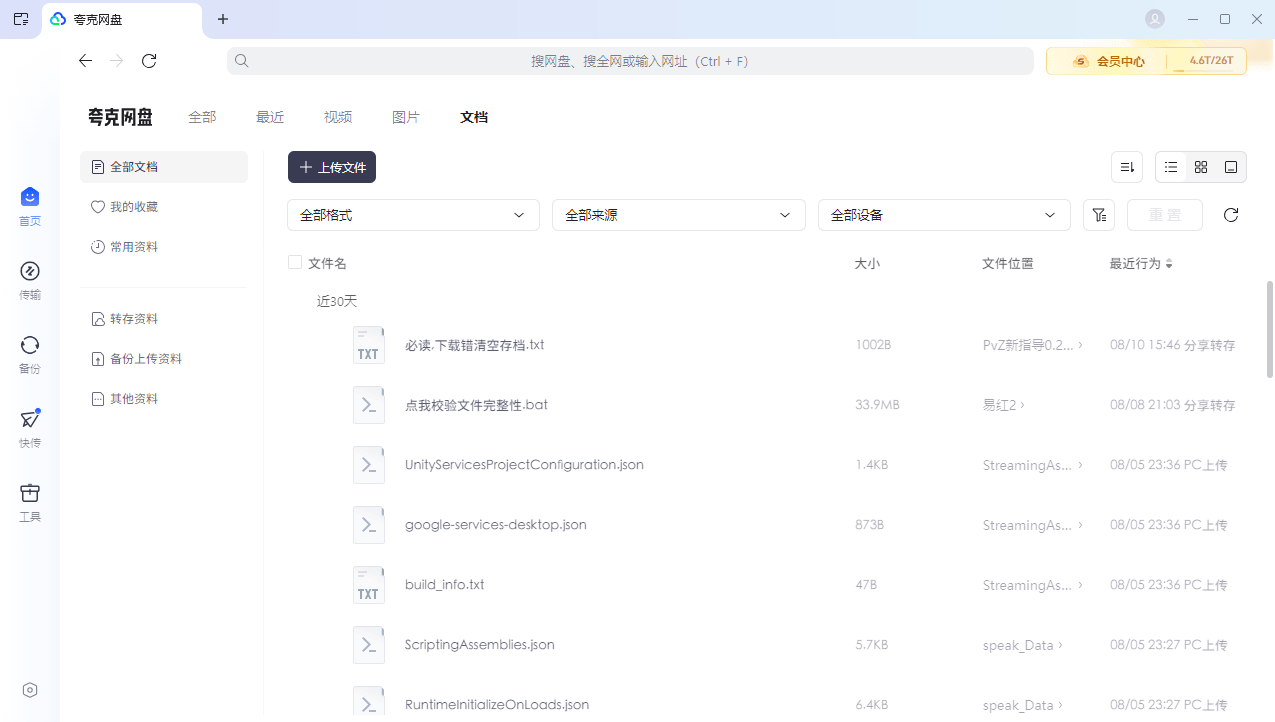Open the sort order icon
Viewport: 1275px width, 722px height.
[1127, 167]
